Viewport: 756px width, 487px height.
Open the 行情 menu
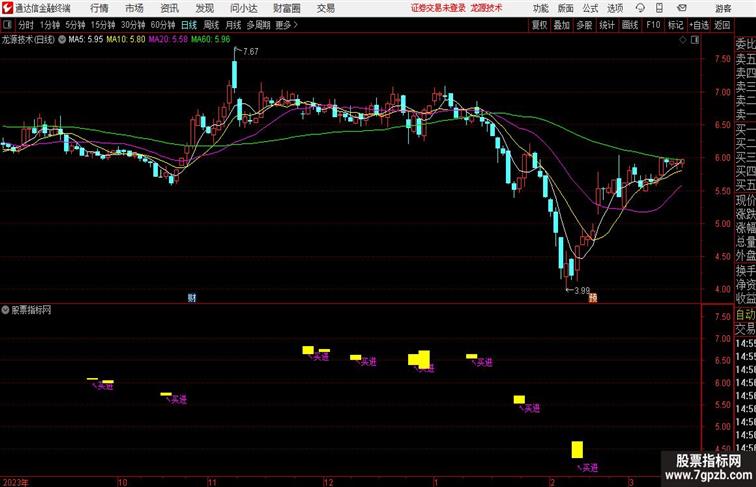click(x=99, y=8)
